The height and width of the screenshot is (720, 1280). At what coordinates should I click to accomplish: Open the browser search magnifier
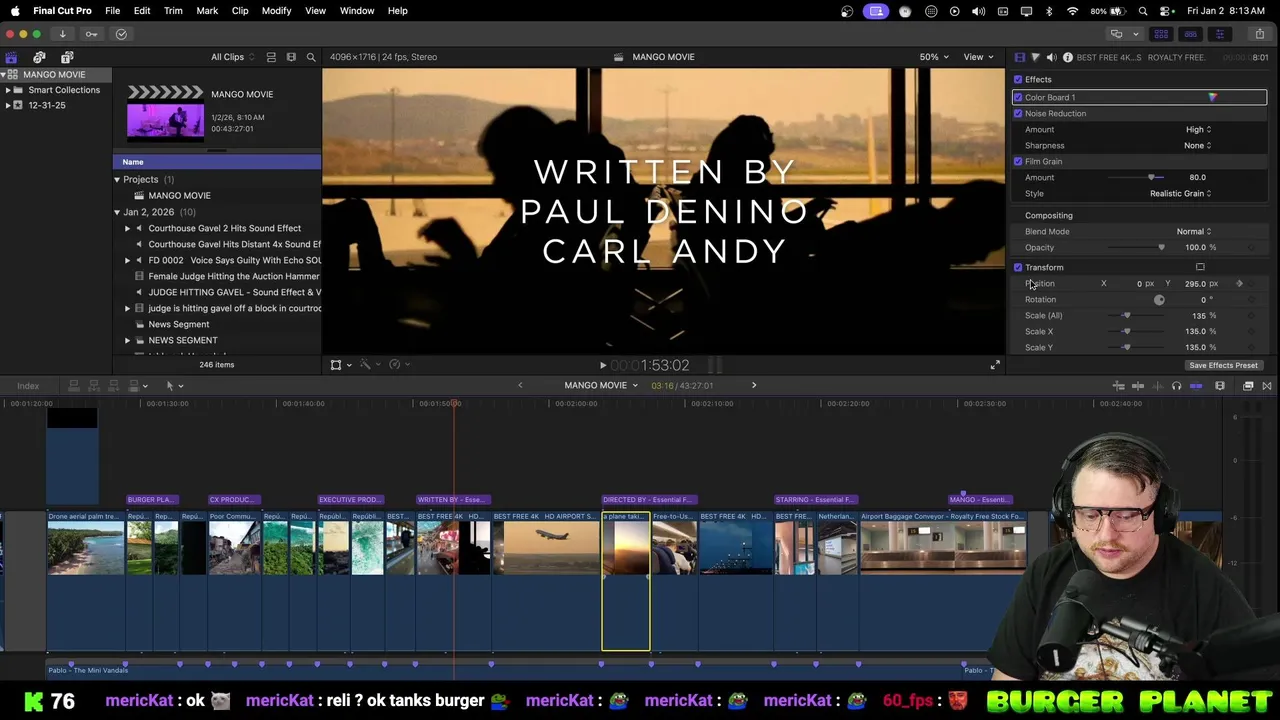tap(311, 57)
